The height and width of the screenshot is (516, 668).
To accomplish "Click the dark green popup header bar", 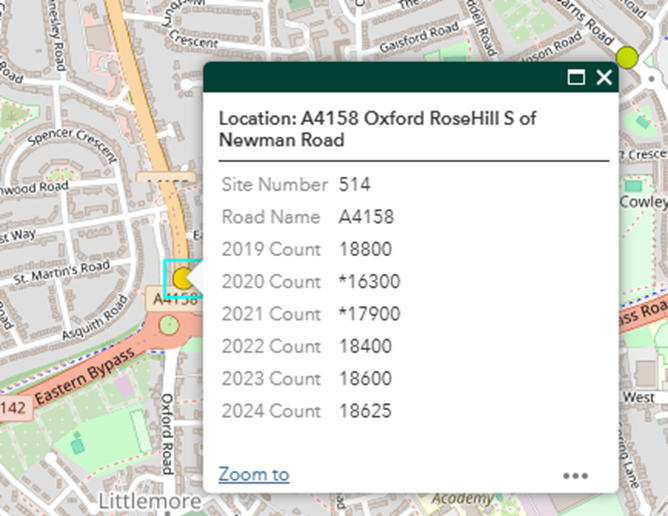I will [380, 78].
